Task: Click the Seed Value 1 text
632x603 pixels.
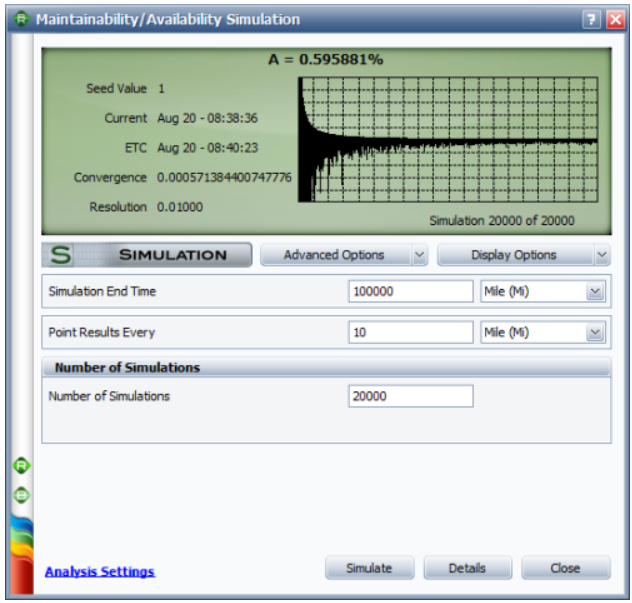Action: click(126, 88)
